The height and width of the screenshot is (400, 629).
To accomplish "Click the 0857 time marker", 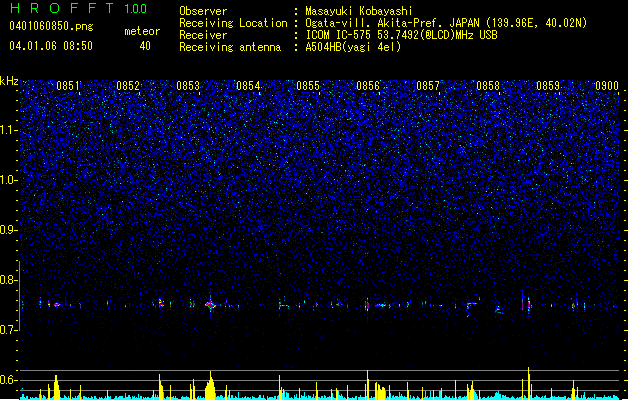I will tap(428, 86).
